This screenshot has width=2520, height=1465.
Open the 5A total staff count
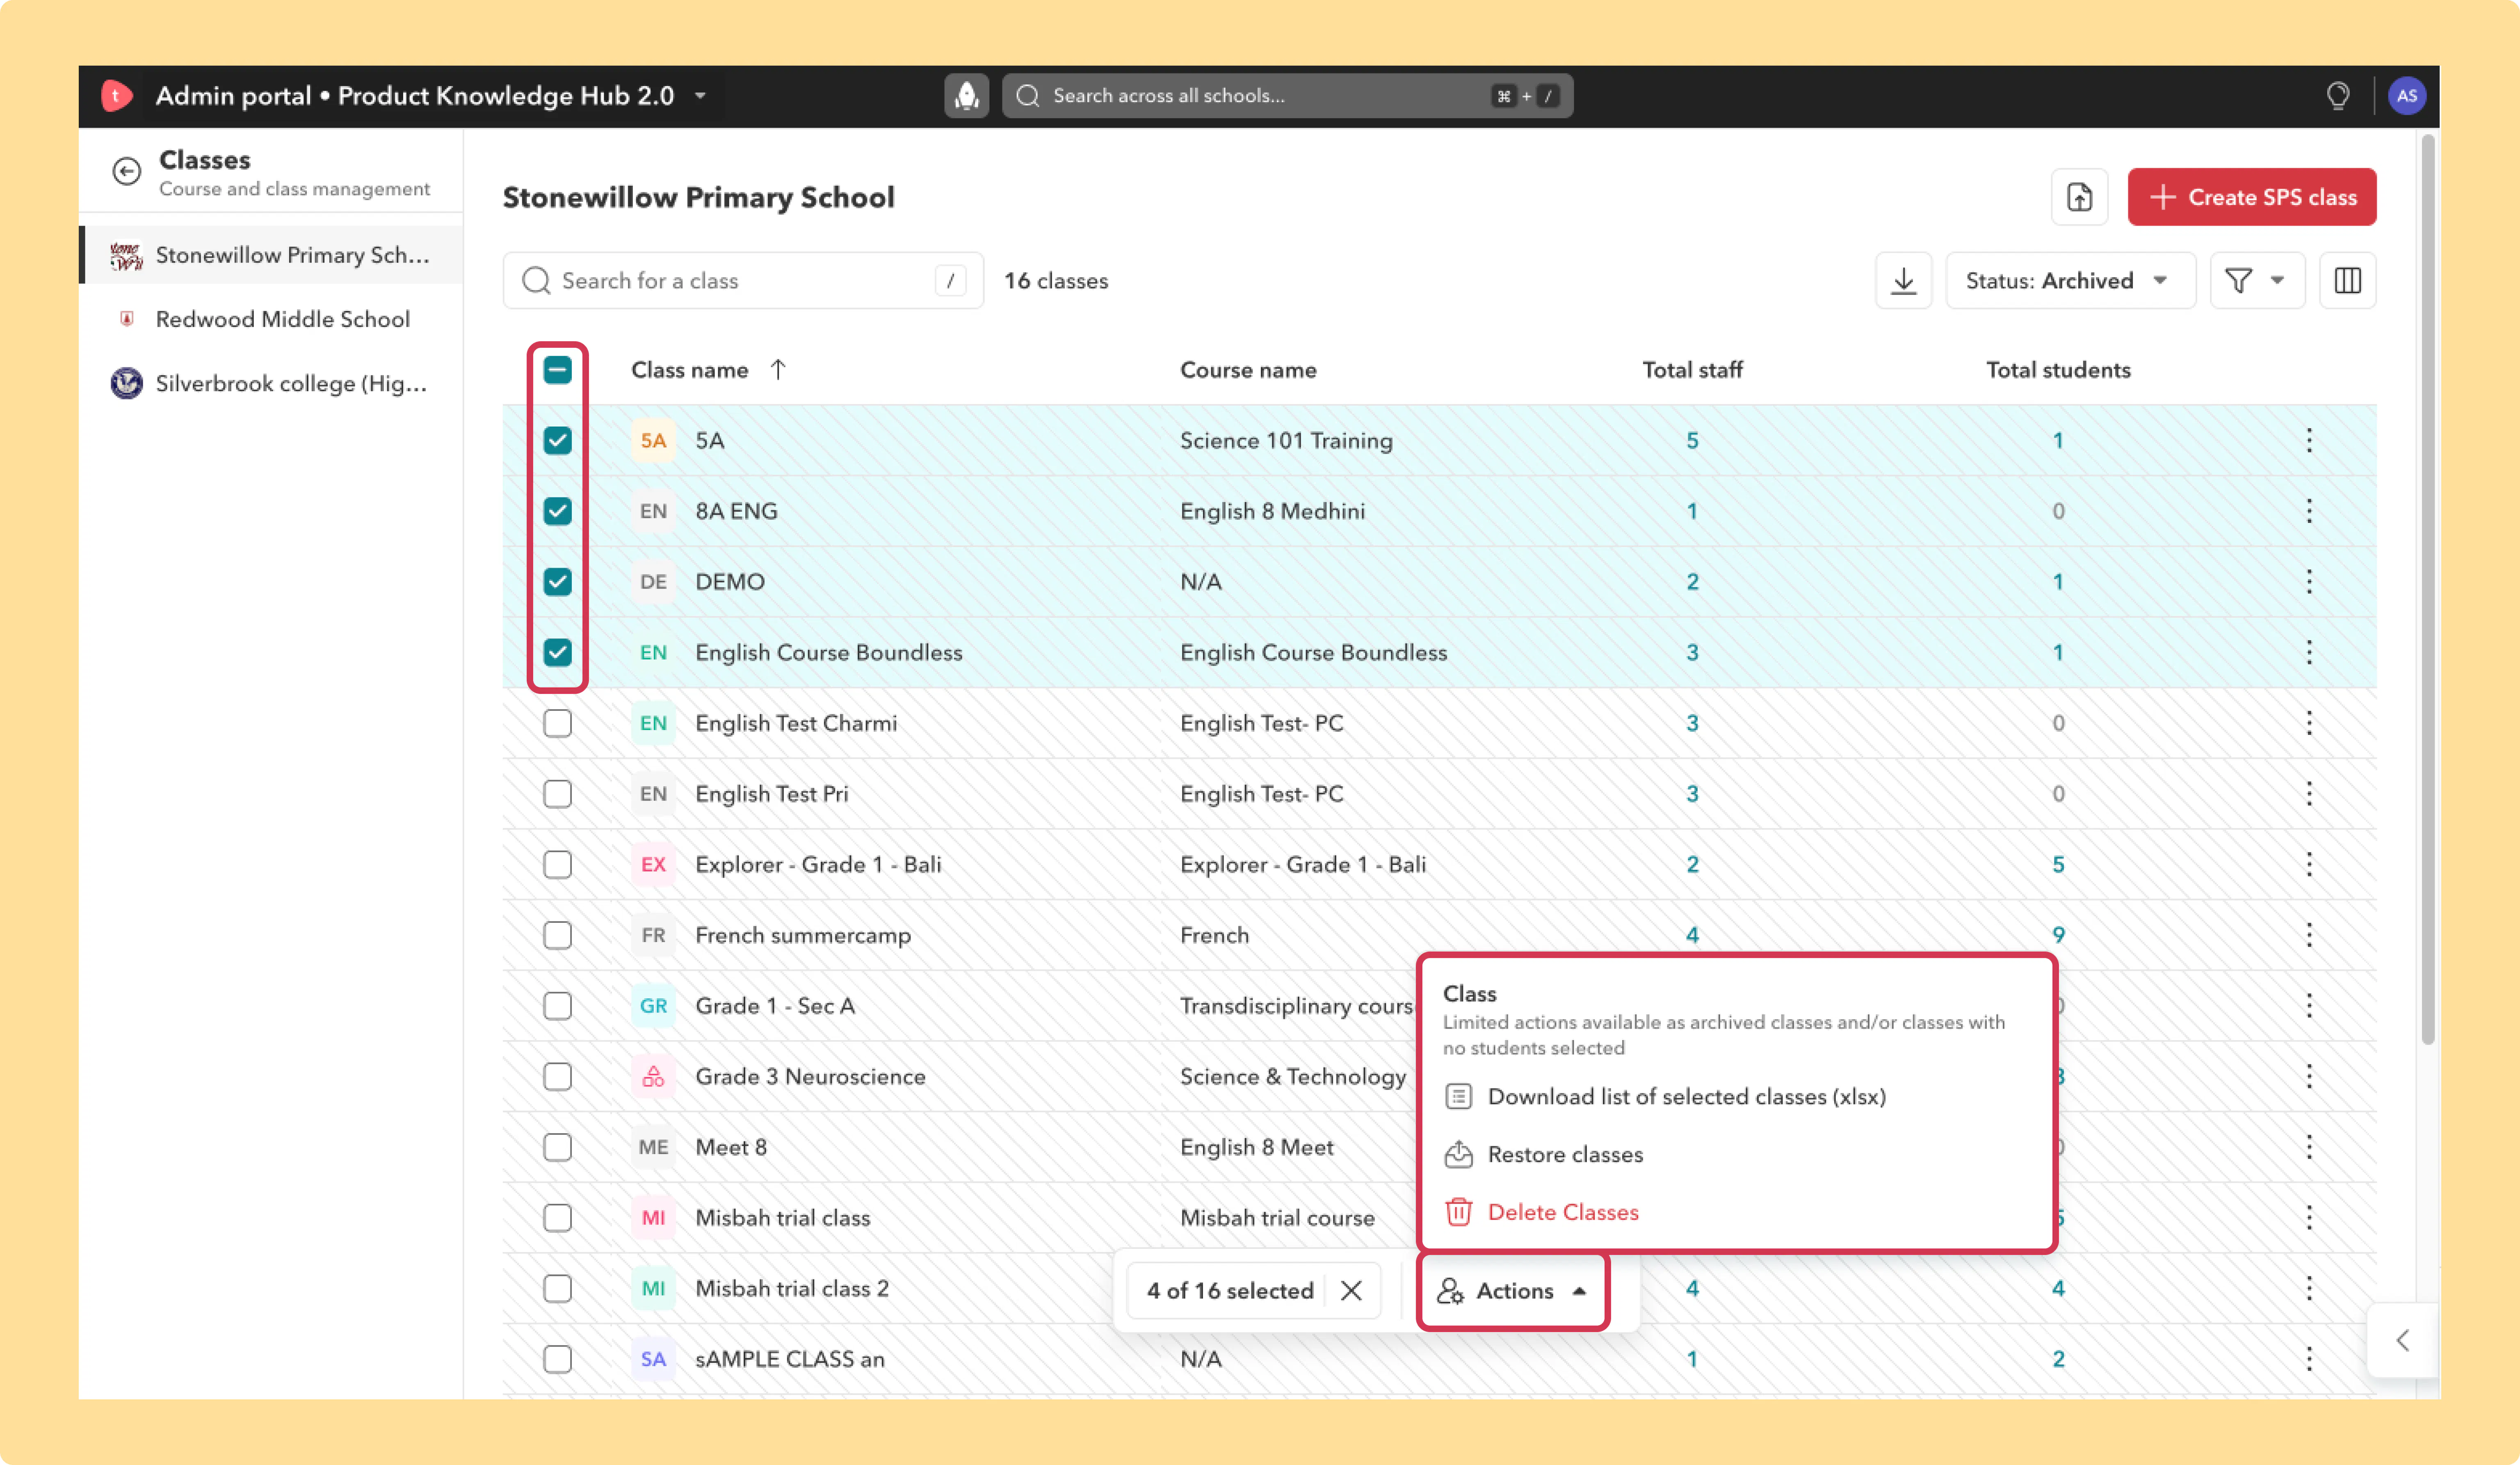click(1692, 441)
